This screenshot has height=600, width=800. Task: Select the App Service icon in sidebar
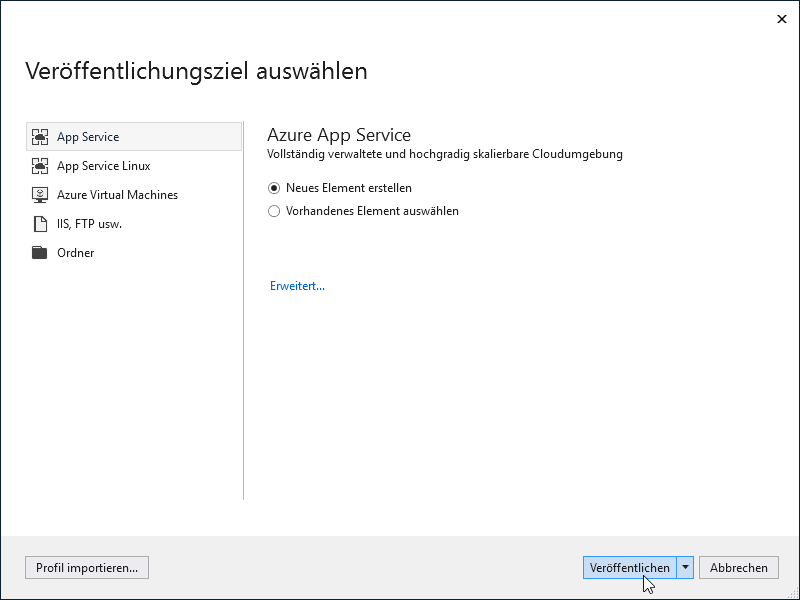(x=40, y=136)
